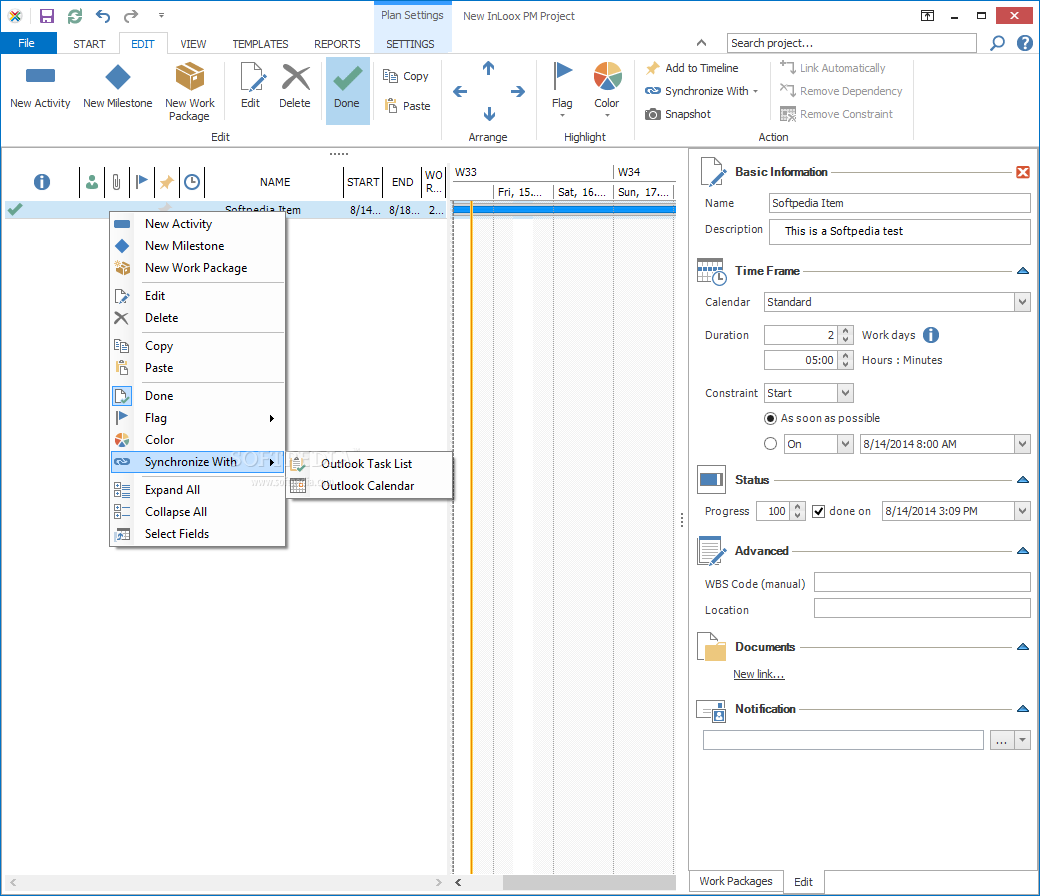Choose Select Fields in context menu

198,534
